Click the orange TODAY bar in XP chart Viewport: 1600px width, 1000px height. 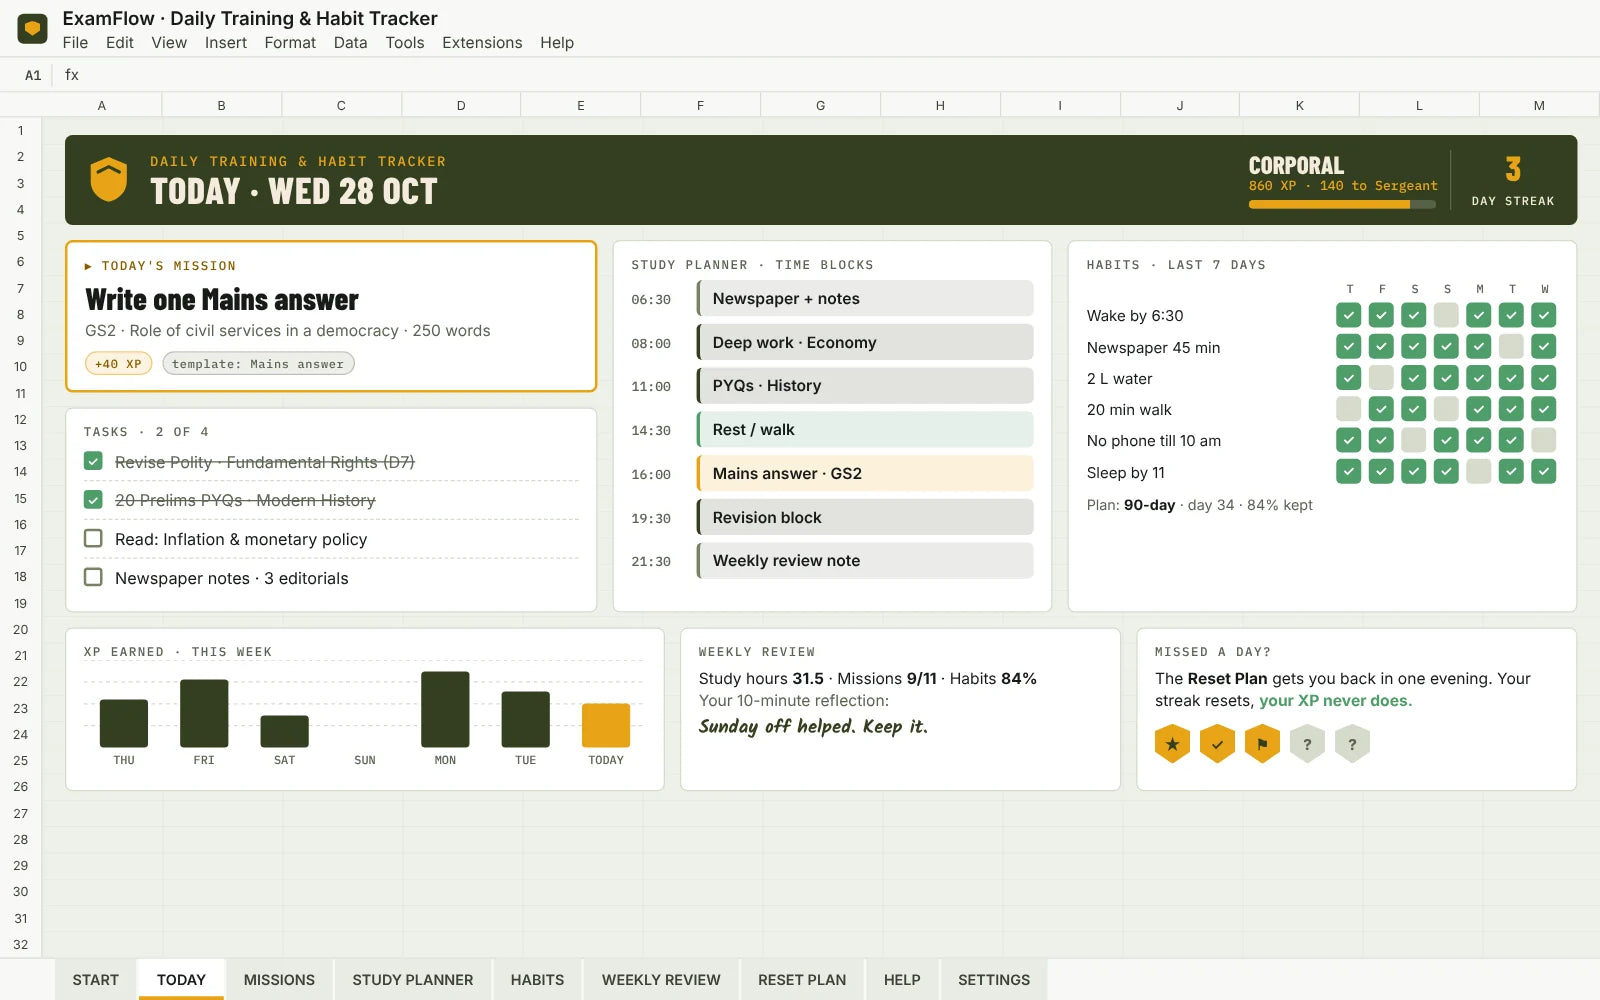[606, 725]
